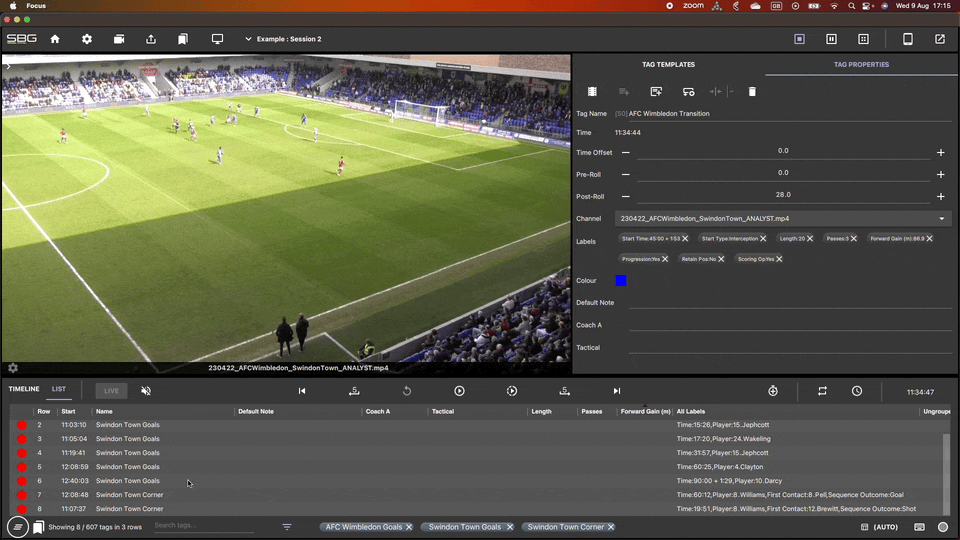
Task: Remove the Start Type:Interception label chip
Action: (x=763, y=239)
